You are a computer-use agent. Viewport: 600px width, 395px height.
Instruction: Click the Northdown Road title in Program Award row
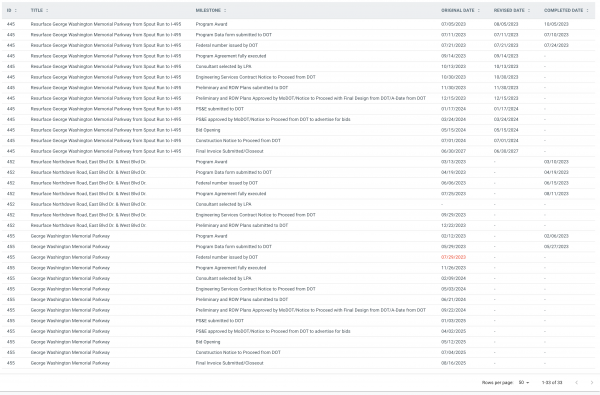88,162
